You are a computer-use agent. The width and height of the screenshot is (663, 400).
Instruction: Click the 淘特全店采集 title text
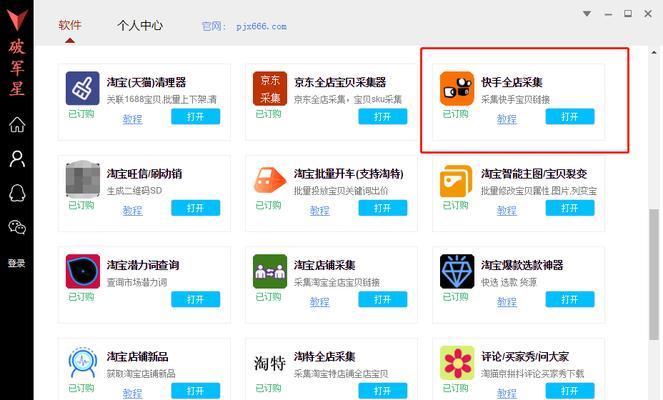pyautogui.click(x=325, y=356)
